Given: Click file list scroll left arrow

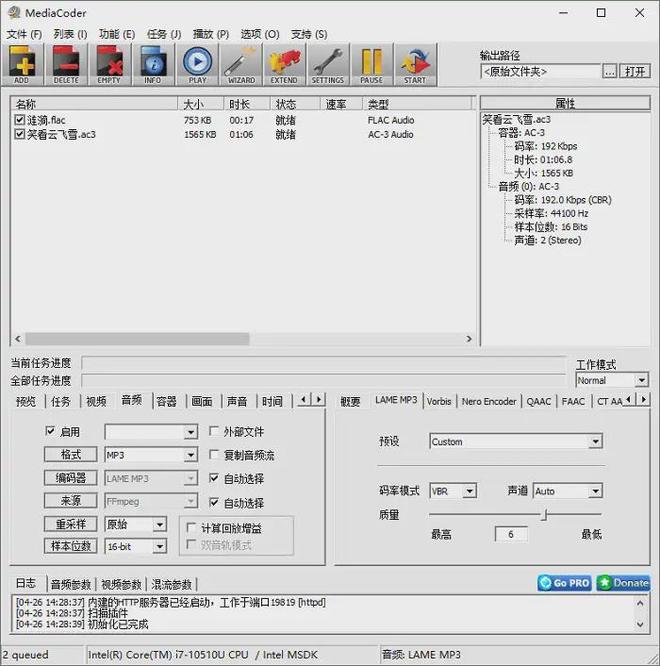Looking at the screenshot, I should pyautogui.click(x=18, y=339).
